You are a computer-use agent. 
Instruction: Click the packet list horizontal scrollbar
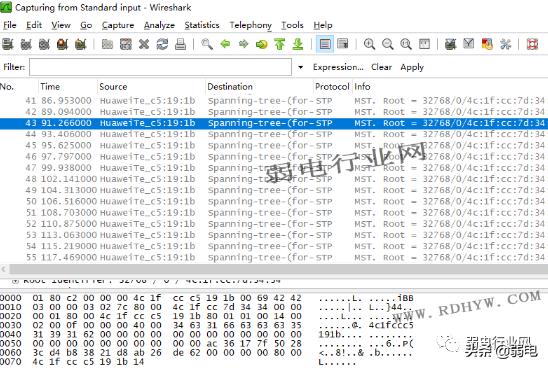274,269
